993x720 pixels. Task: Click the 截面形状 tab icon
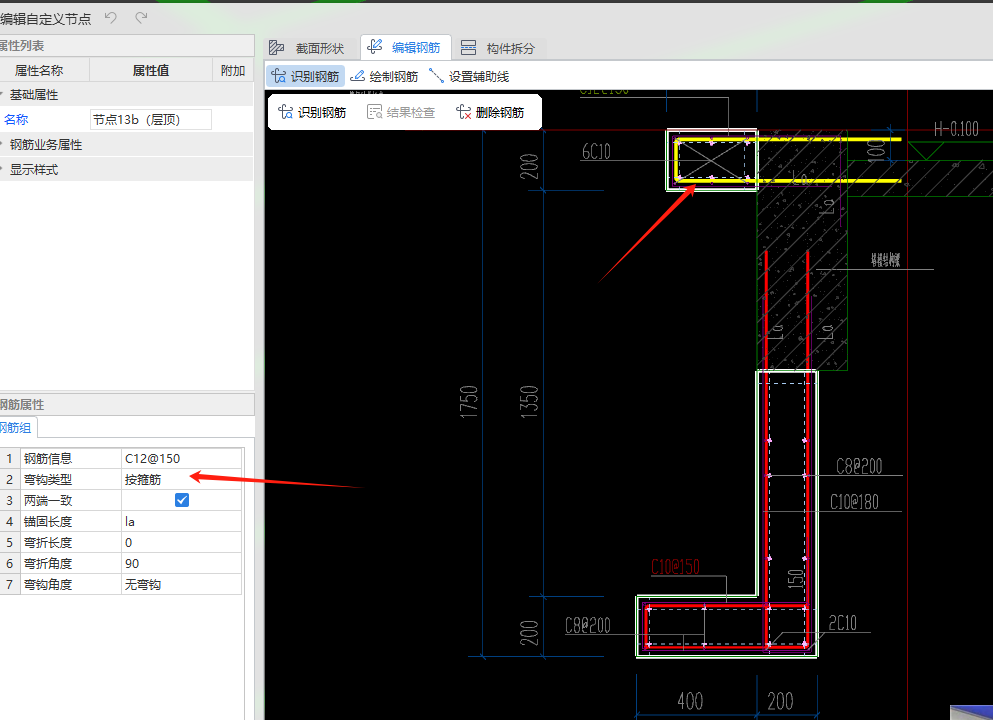click(x=277, y=47)
